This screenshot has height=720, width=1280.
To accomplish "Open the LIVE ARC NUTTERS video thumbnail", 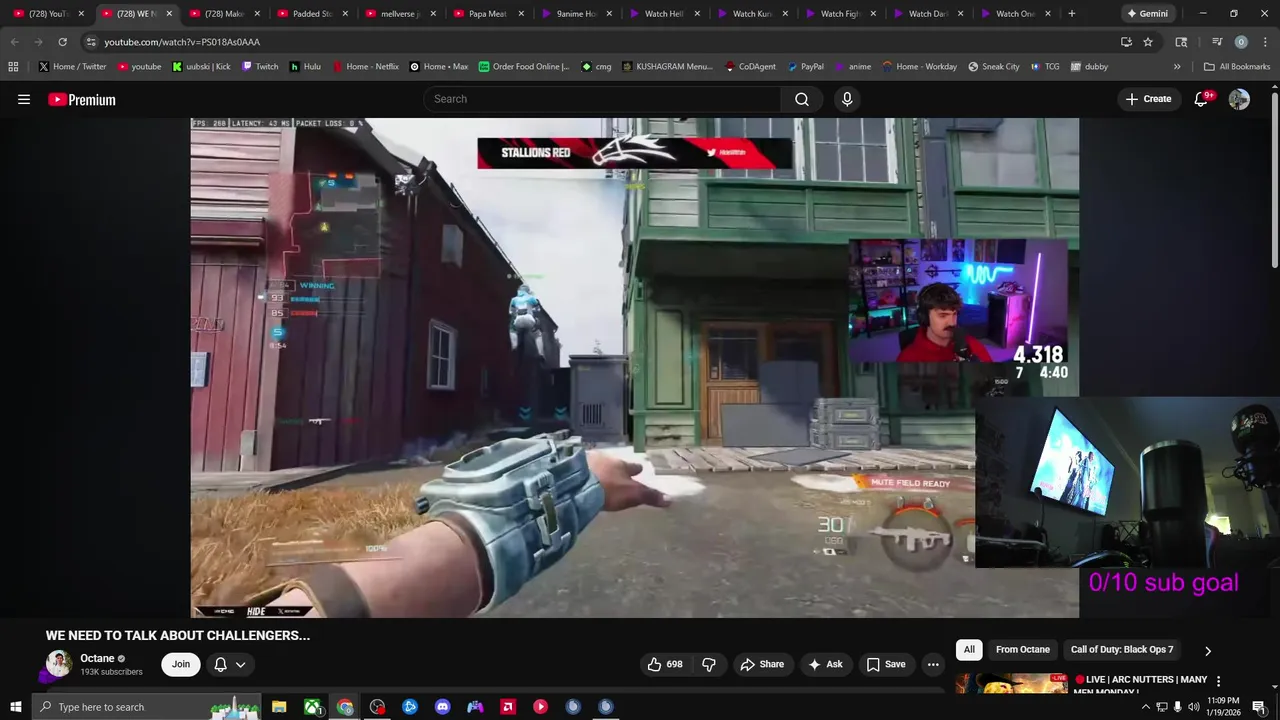I will 1011,684.
